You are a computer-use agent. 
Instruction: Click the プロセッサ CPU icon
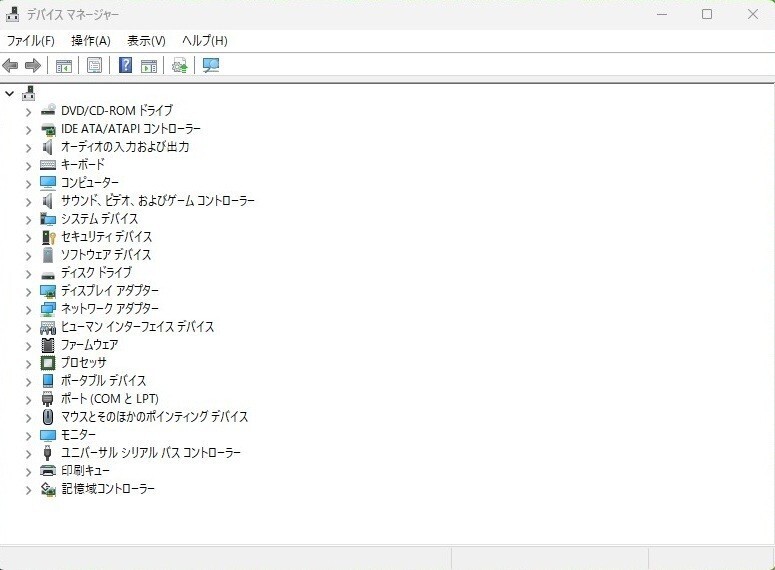click(x=48, y=363)
